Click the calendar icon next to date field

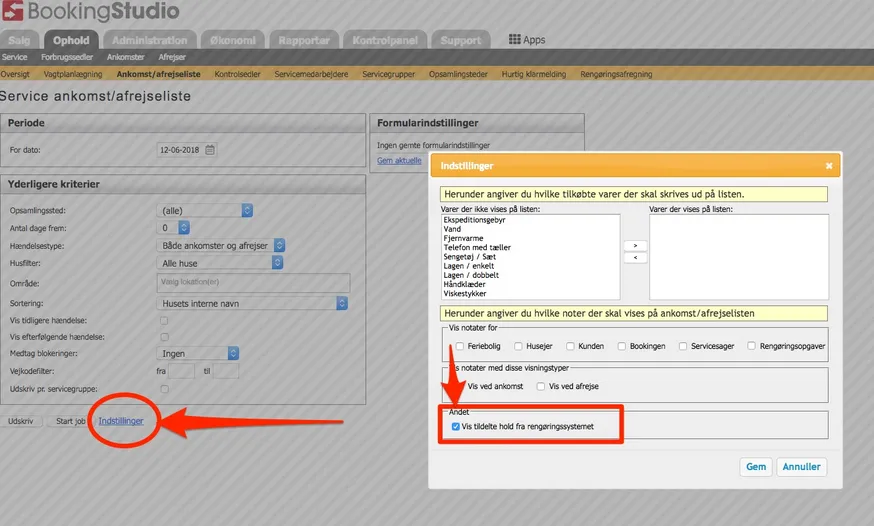tap(210, 150)
